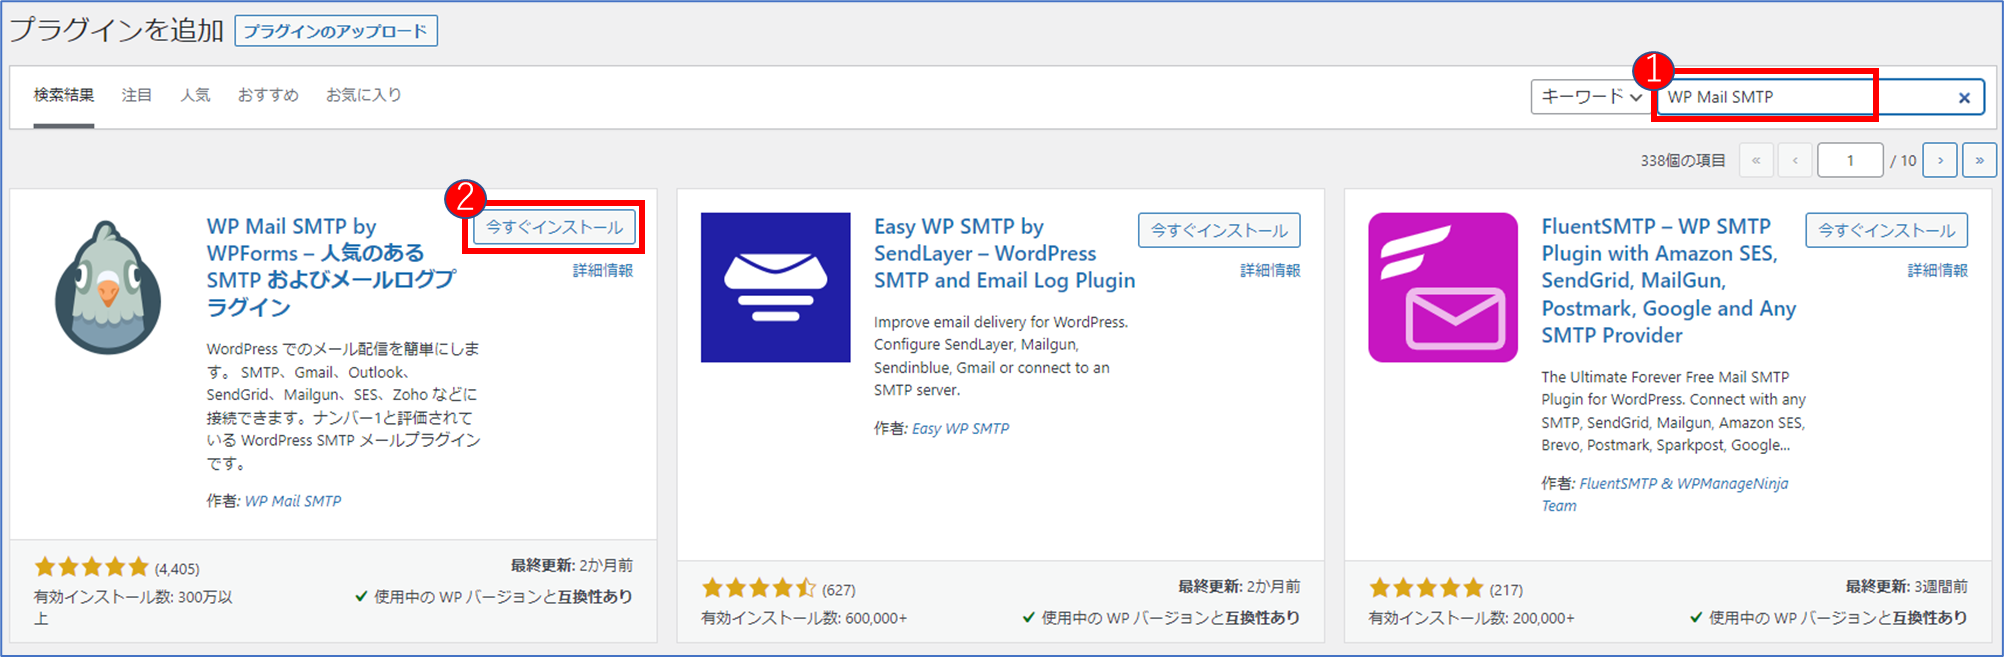The height and width of the screenshot is (657, 2004).
Task: Click the star rating of Easy WP SMTP
Action: pyautogui.click(x=759, y=588)
